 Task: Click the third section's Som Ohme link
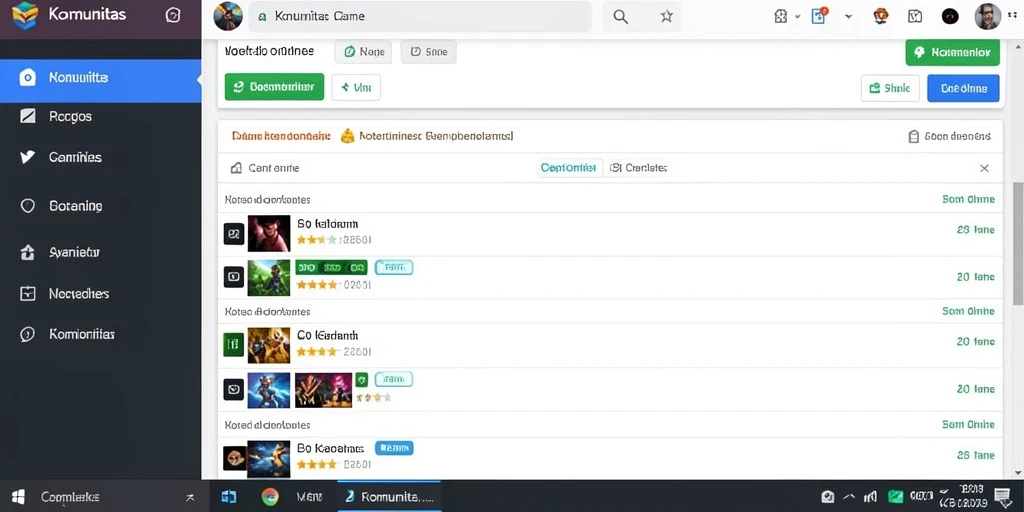(968, 424)
